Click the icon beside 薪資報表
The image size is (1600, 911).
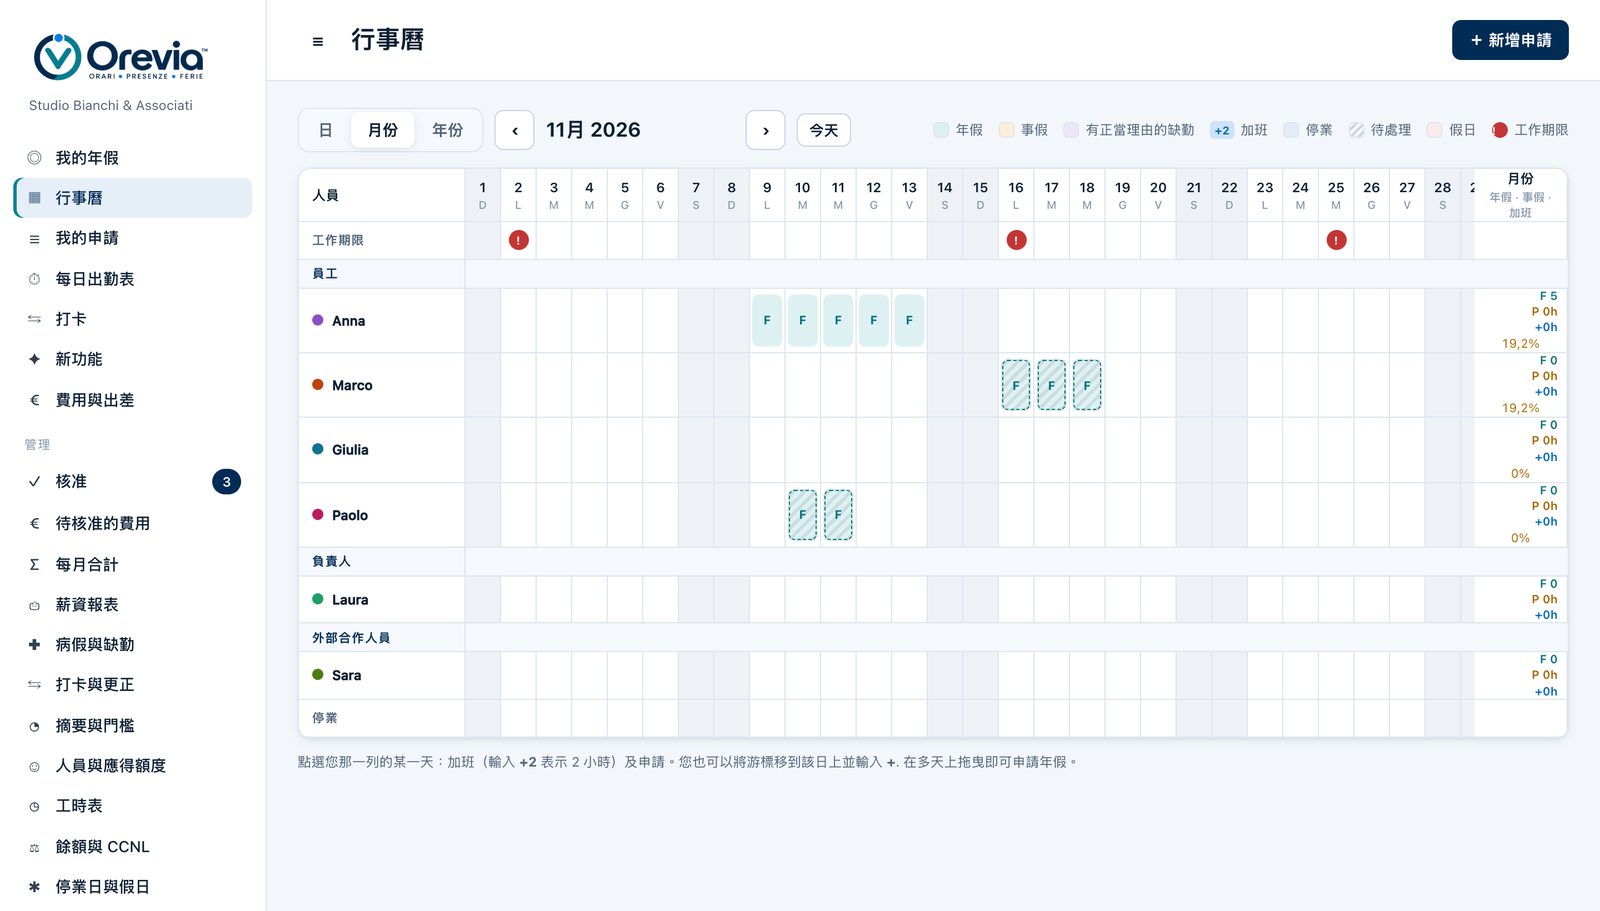34,605
